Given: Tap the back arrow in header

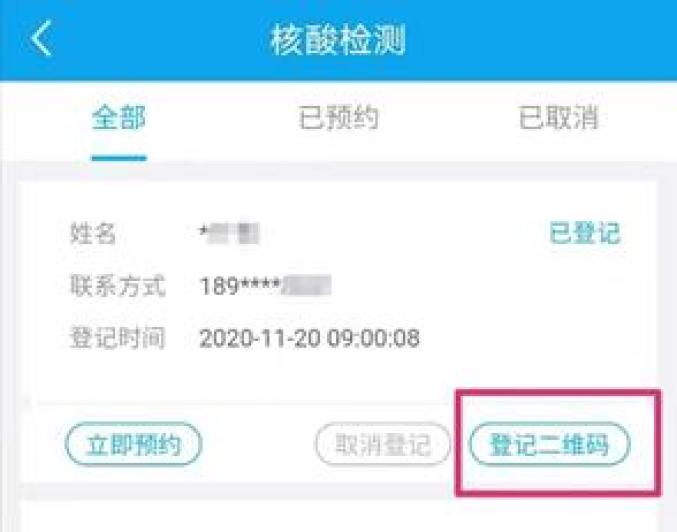Looking at the screenshot, I should 42,38.
